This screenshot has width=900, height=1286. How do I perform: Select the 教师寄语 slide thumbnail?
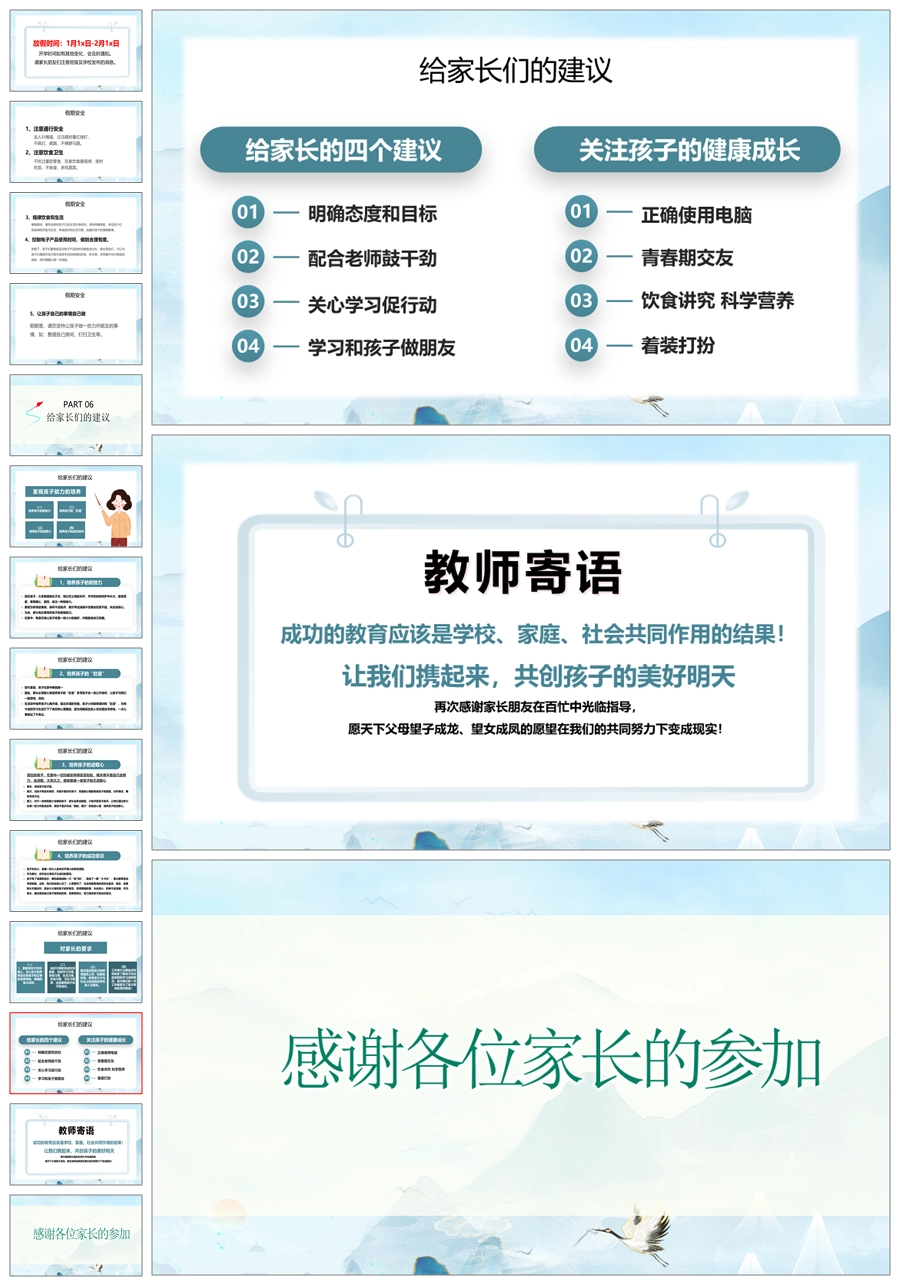(76, 1144)
